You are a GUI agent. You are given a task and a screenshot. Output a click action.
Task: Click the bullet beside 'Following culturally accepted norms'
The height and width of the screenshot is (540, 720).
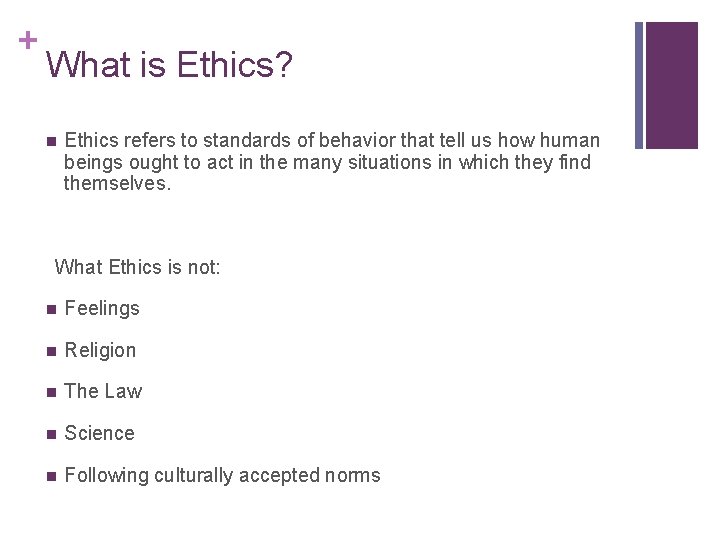point(50,476)
